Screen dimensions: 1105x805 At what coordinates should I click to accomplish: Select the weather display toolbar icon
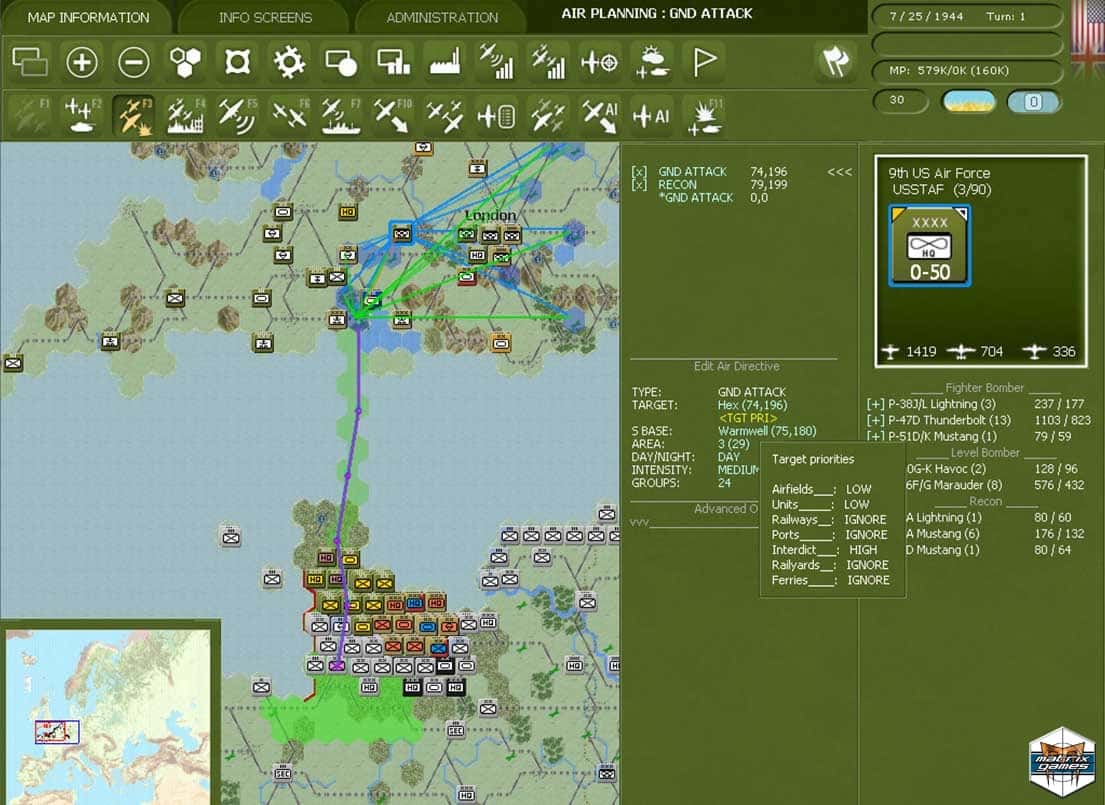pos(653,62)
